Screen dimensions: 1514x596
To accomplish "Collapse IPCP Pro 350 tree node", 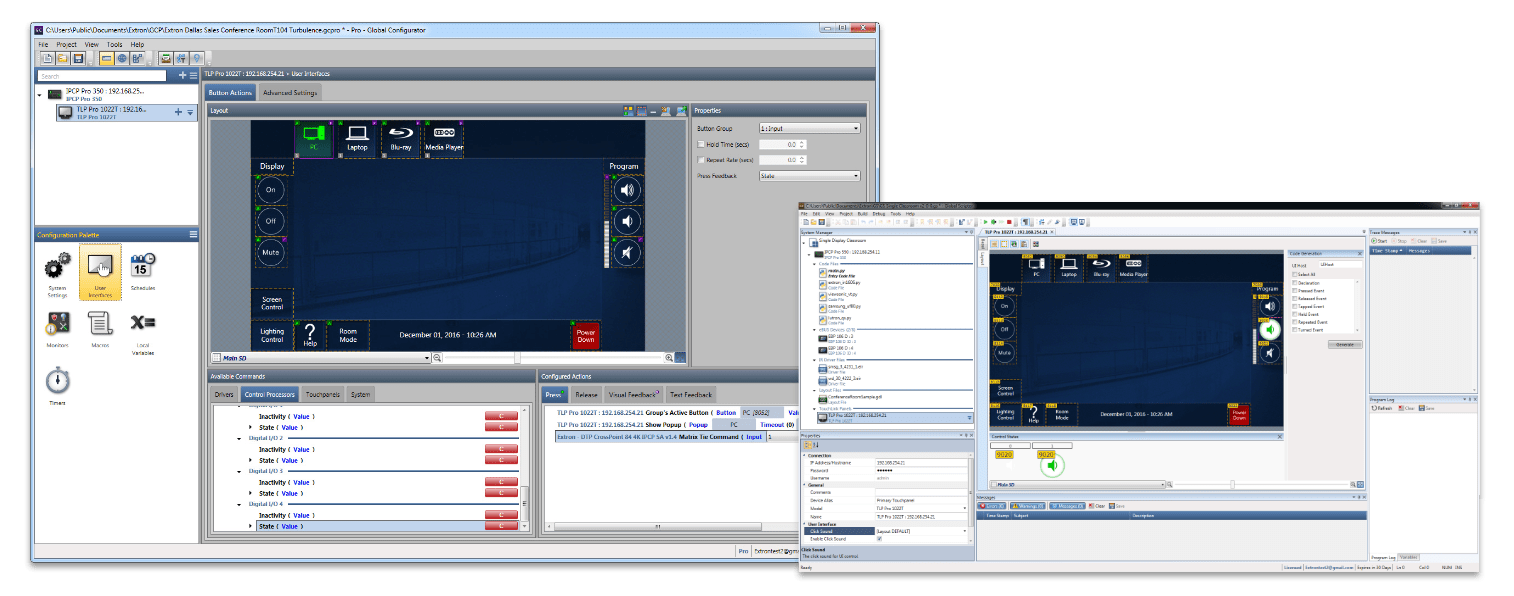I will point(40,96).
